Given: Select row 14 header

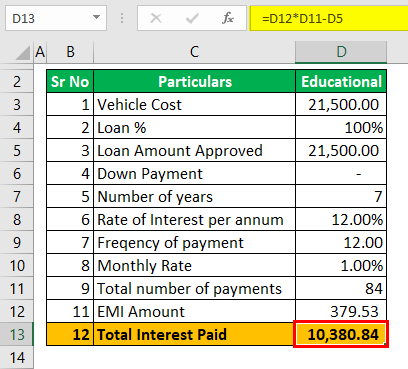Looking at the screenshot, I should click(17, 357).
